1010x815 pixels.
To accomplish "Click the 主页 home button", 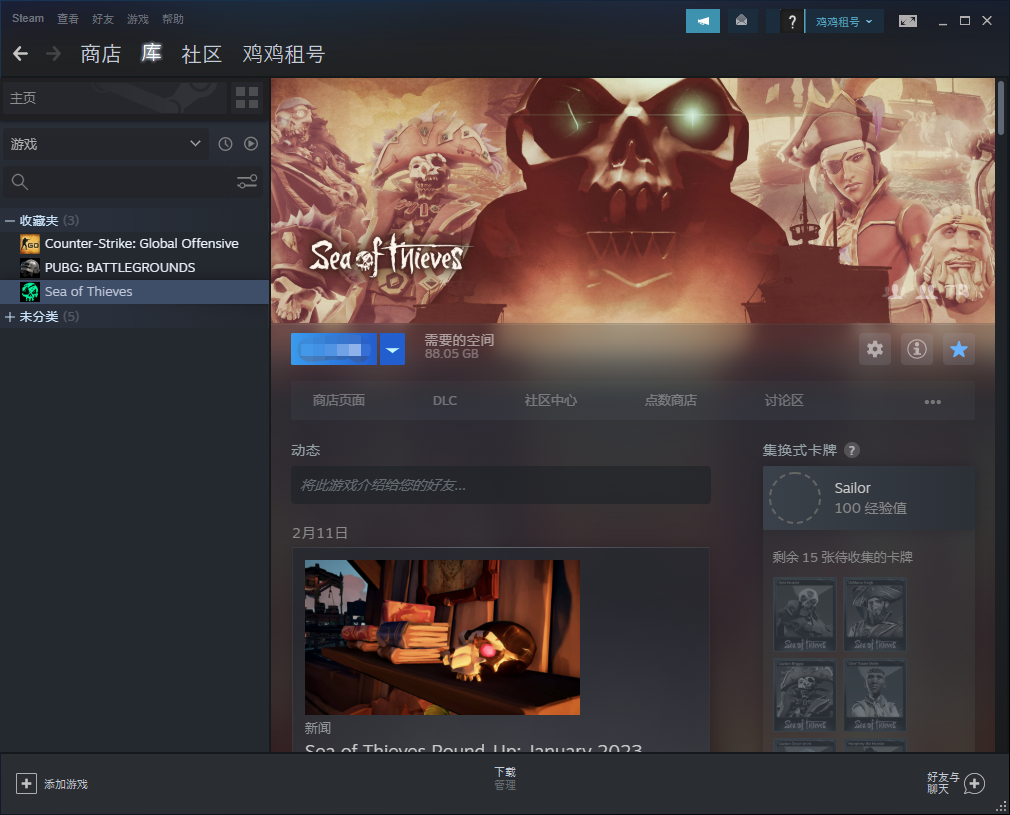I will (x=115, y=98).
